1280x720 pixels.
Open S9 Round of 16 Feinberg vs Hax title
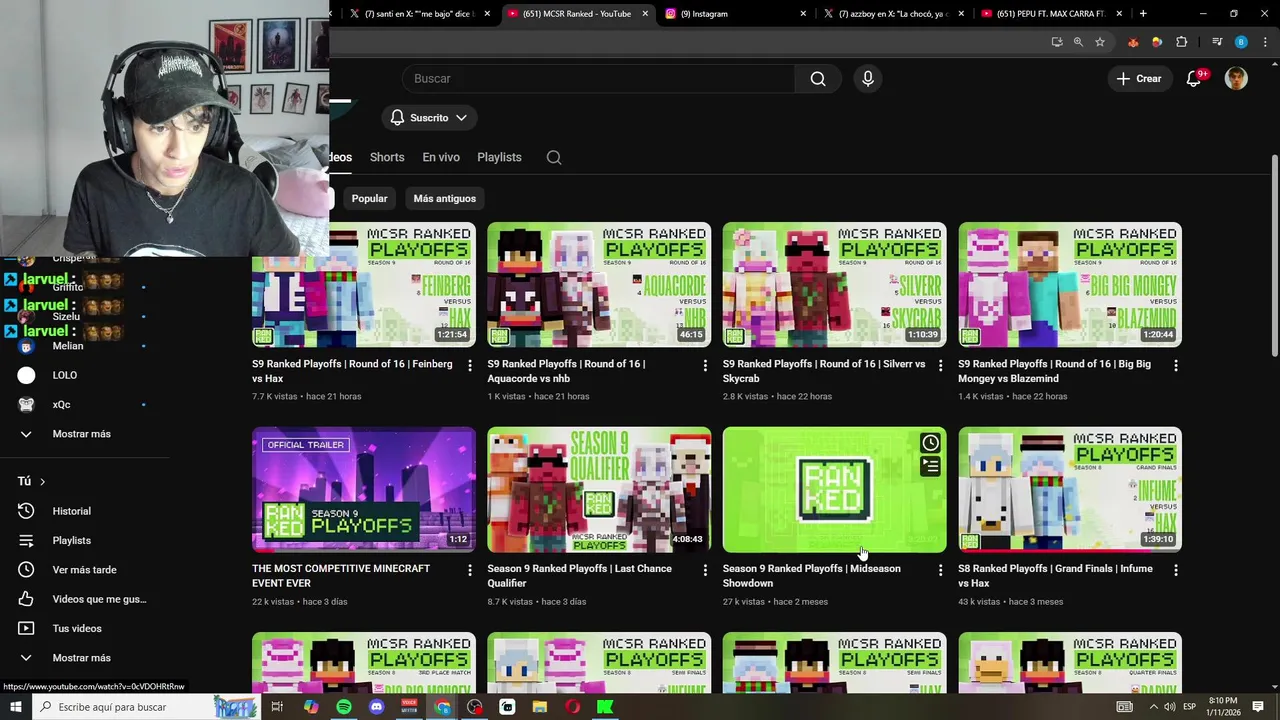[x=352, y=371]
